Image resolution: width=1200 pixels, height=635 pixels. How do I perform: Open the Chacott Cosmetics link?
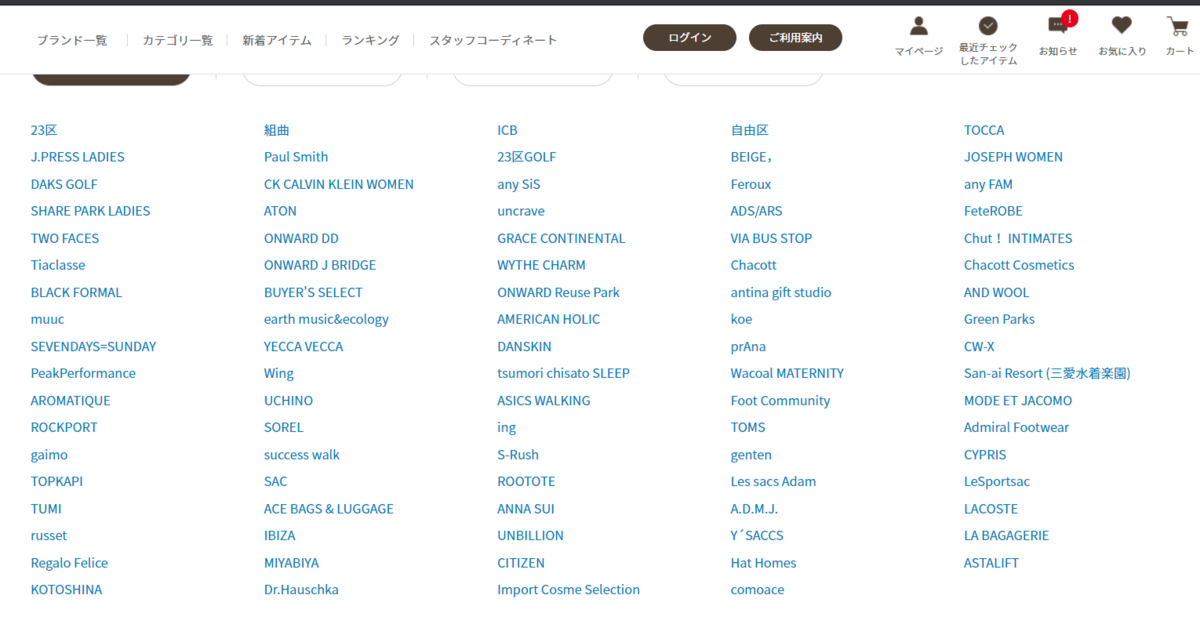tap(1019, 265)
